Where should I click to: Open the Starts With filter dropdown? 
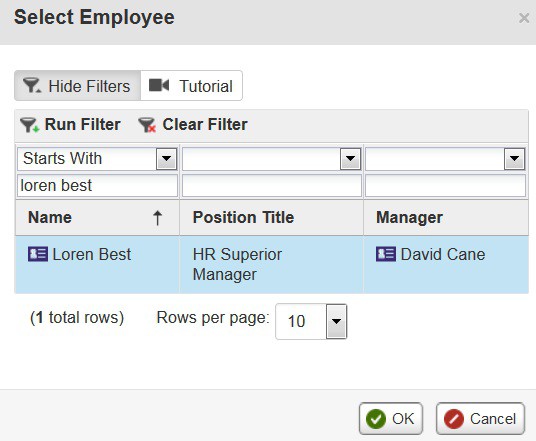click(x=166, y=159)
